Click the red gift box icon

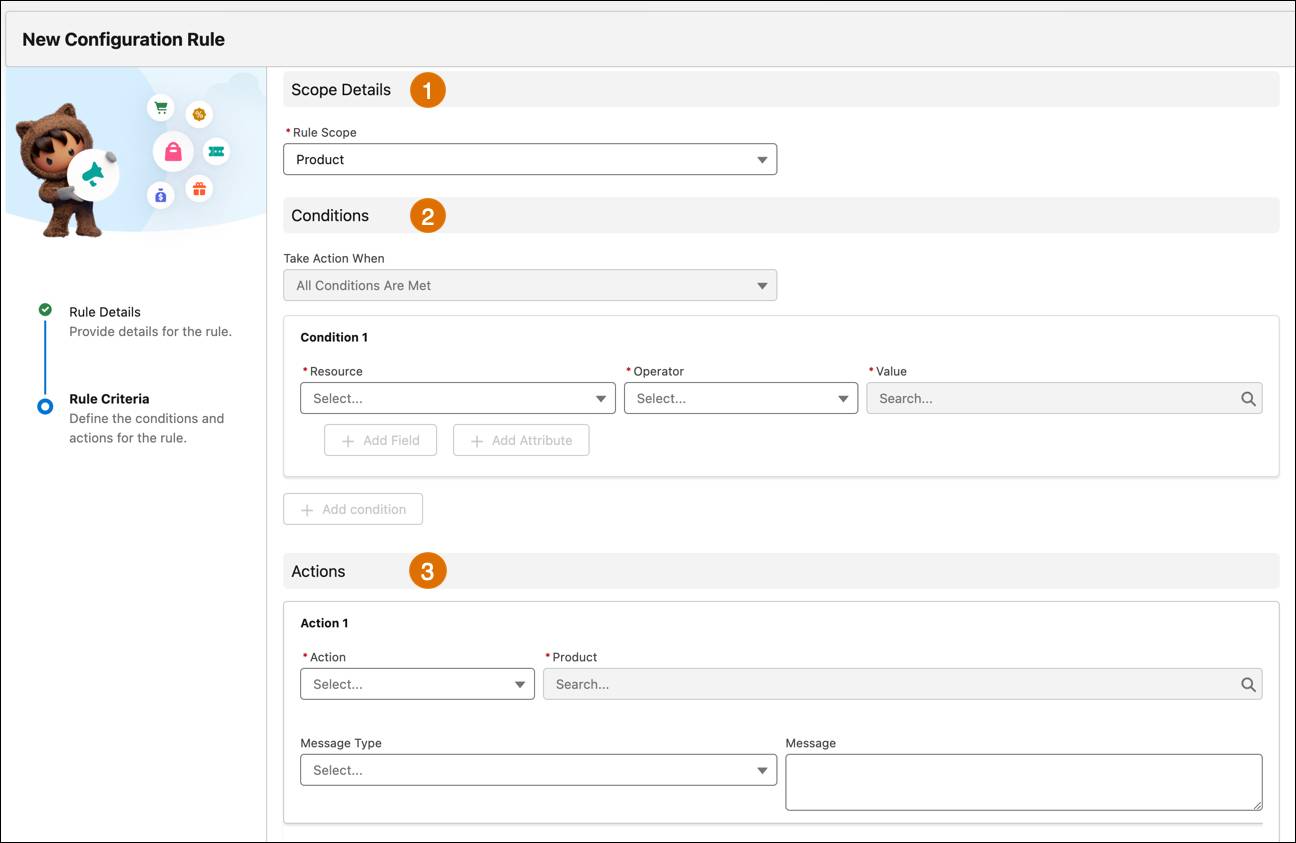199,188
